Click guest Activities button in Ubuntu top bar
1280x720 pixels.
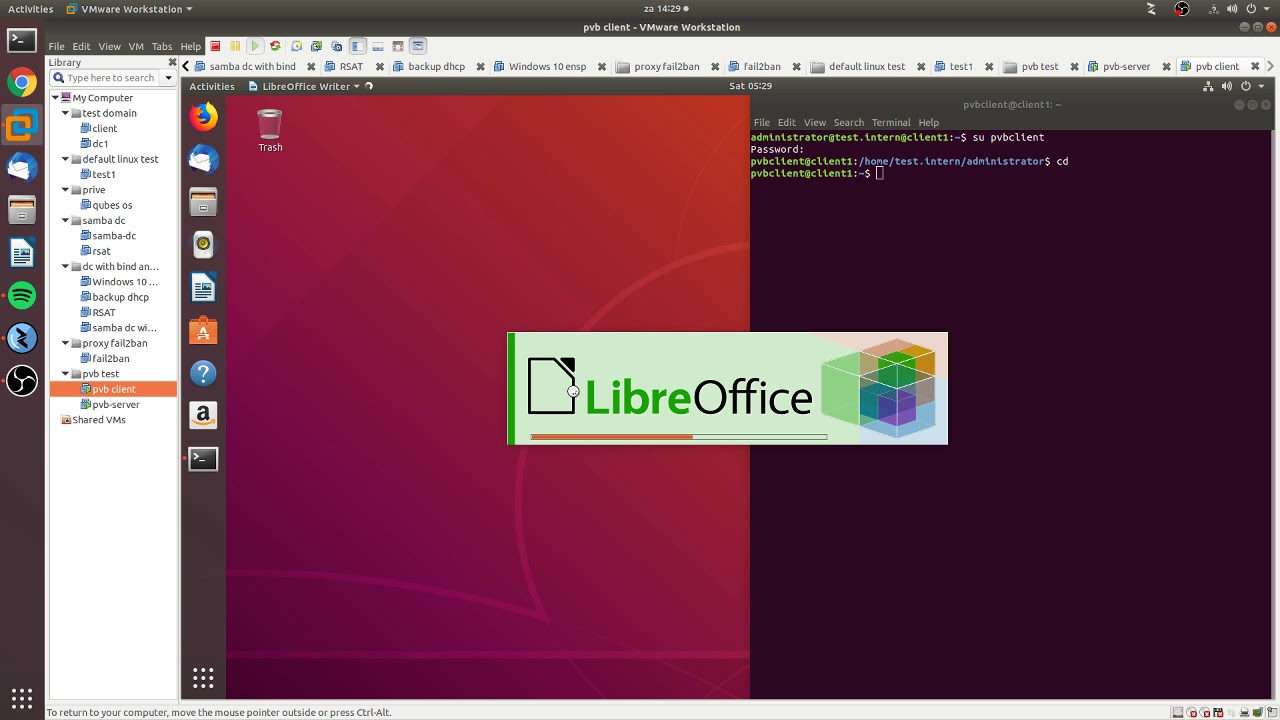tap(212, 86)
